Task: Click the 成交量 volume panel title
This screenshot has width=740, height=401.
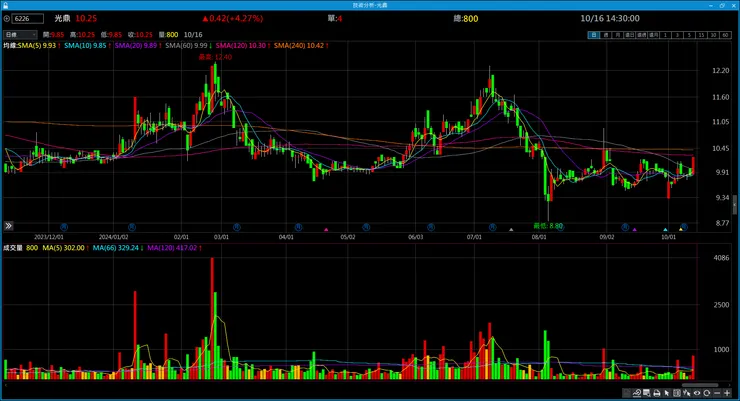Action: tap(13, 248)
